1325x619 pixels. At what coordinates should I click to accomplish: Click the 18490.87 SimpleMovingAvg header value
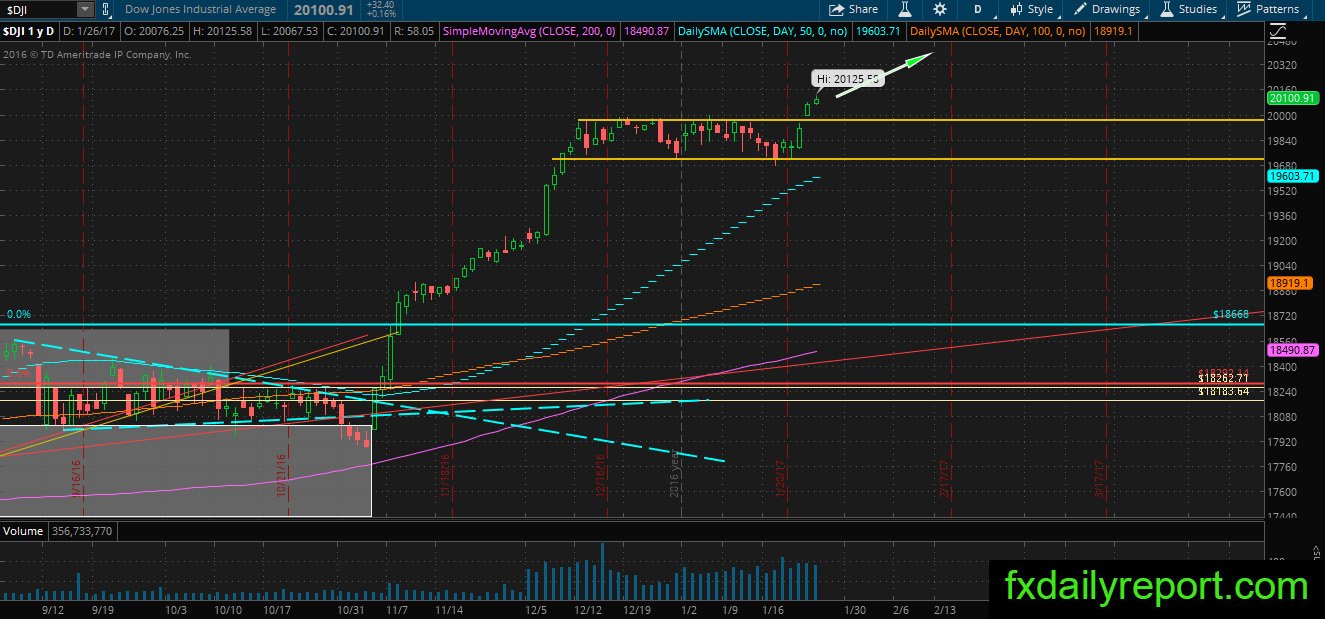click(646, 32)
